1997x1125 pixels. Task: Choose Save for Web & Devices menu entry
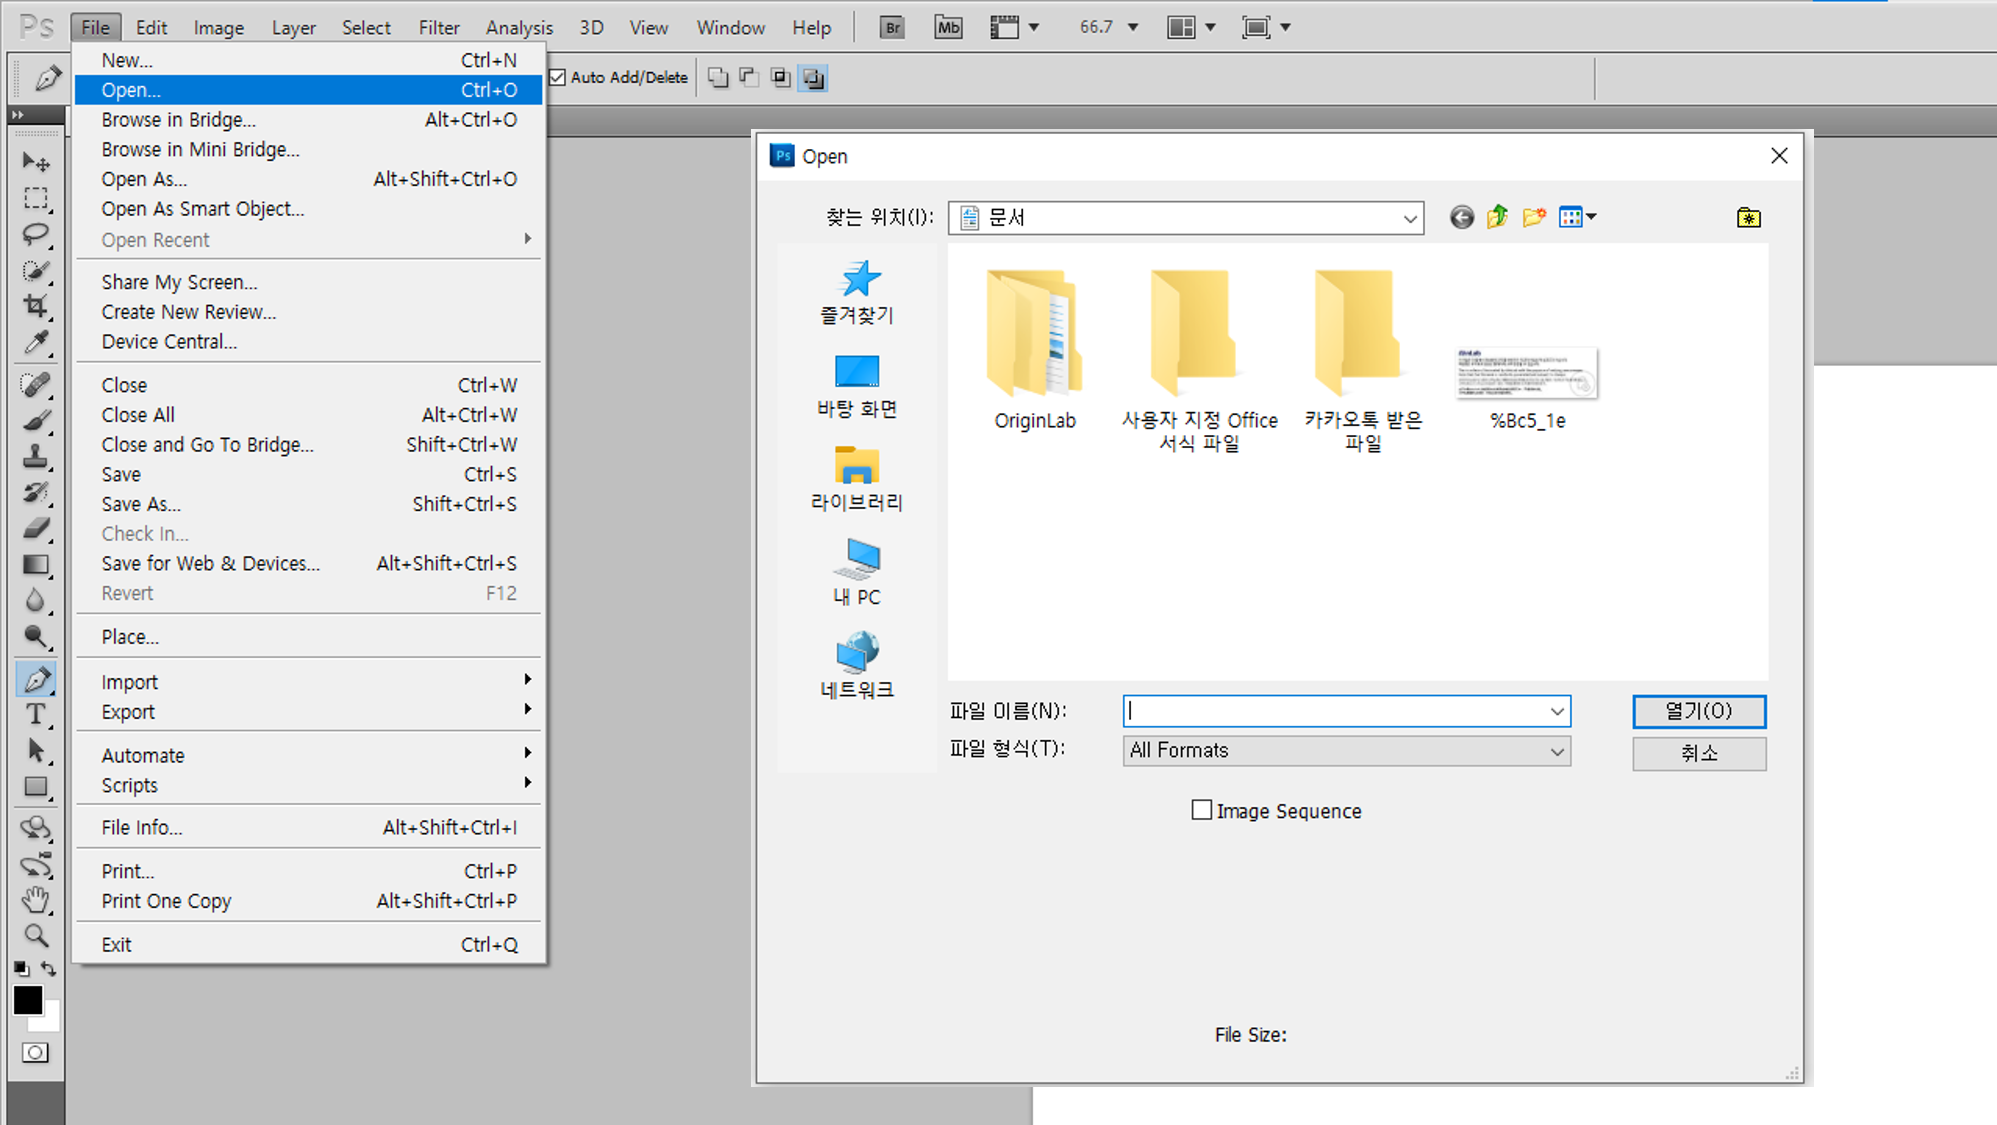(210, 564)
